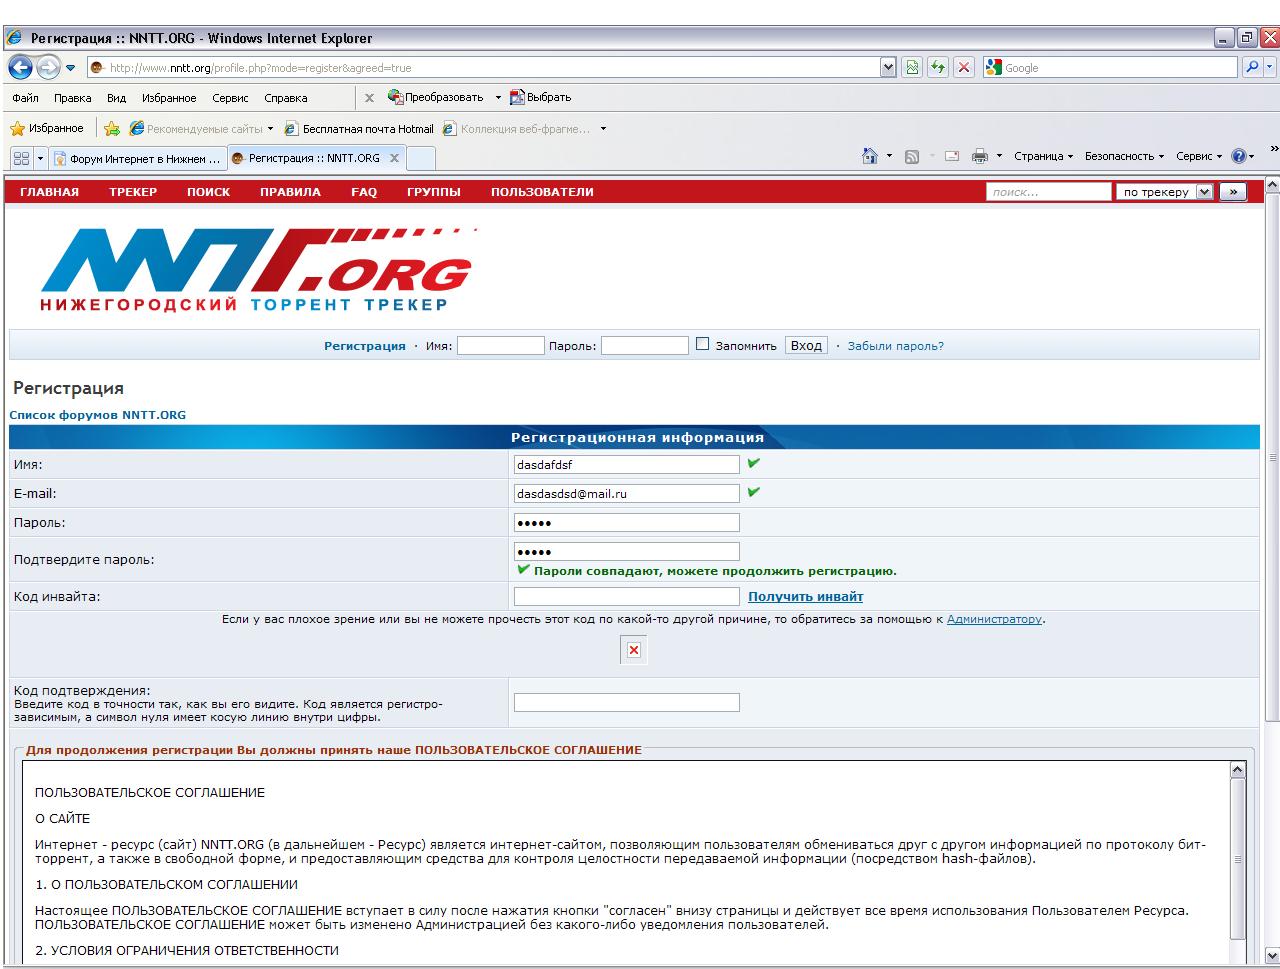The image size is (1280, 969).
Task: Open the print options dropdown arrow
Action: pos(999,156)
